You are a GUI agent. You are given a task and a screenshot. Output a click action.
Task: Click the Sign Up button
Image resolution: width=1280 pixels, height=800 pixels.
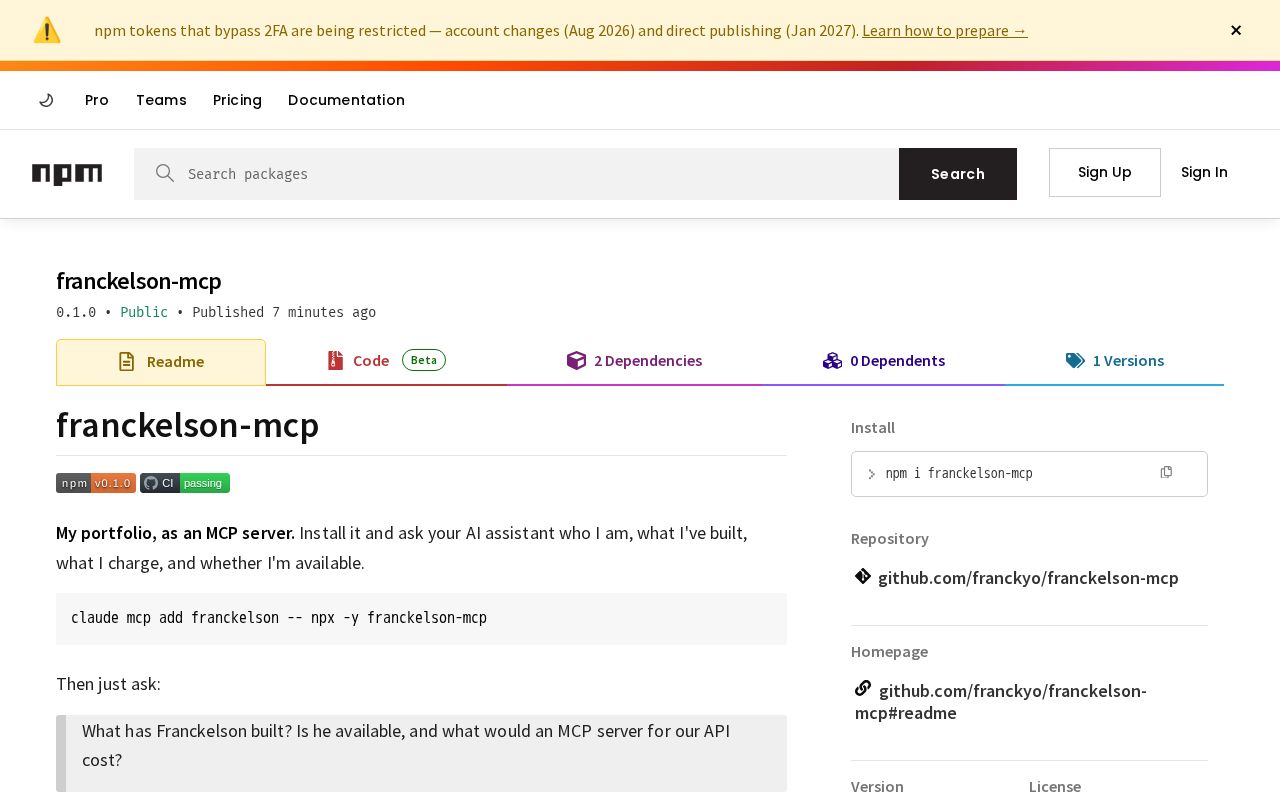click(x=1105, y=172)
